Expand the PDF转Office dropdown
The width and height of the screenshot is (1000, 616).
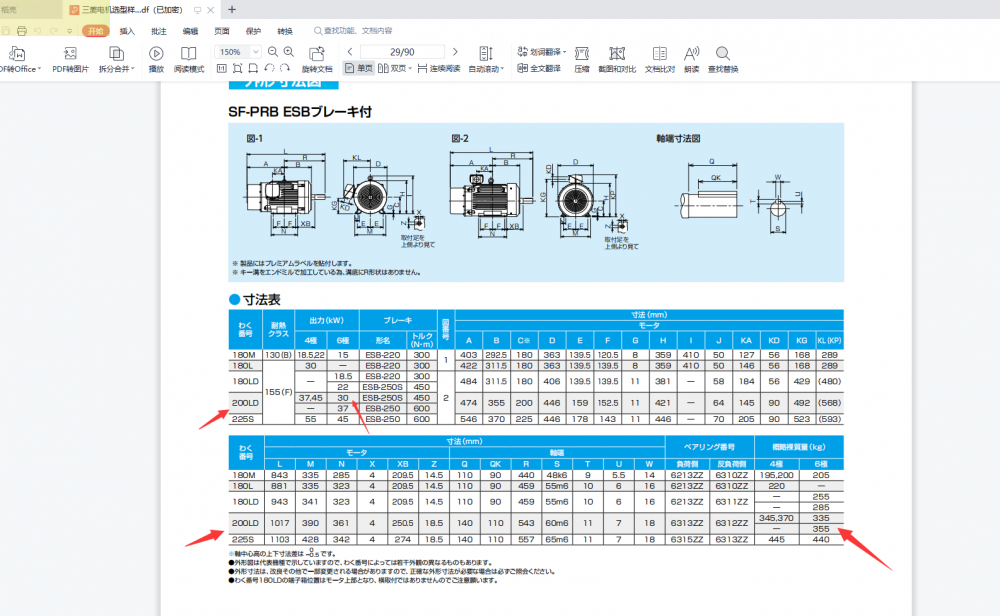[x=40, y=69]
